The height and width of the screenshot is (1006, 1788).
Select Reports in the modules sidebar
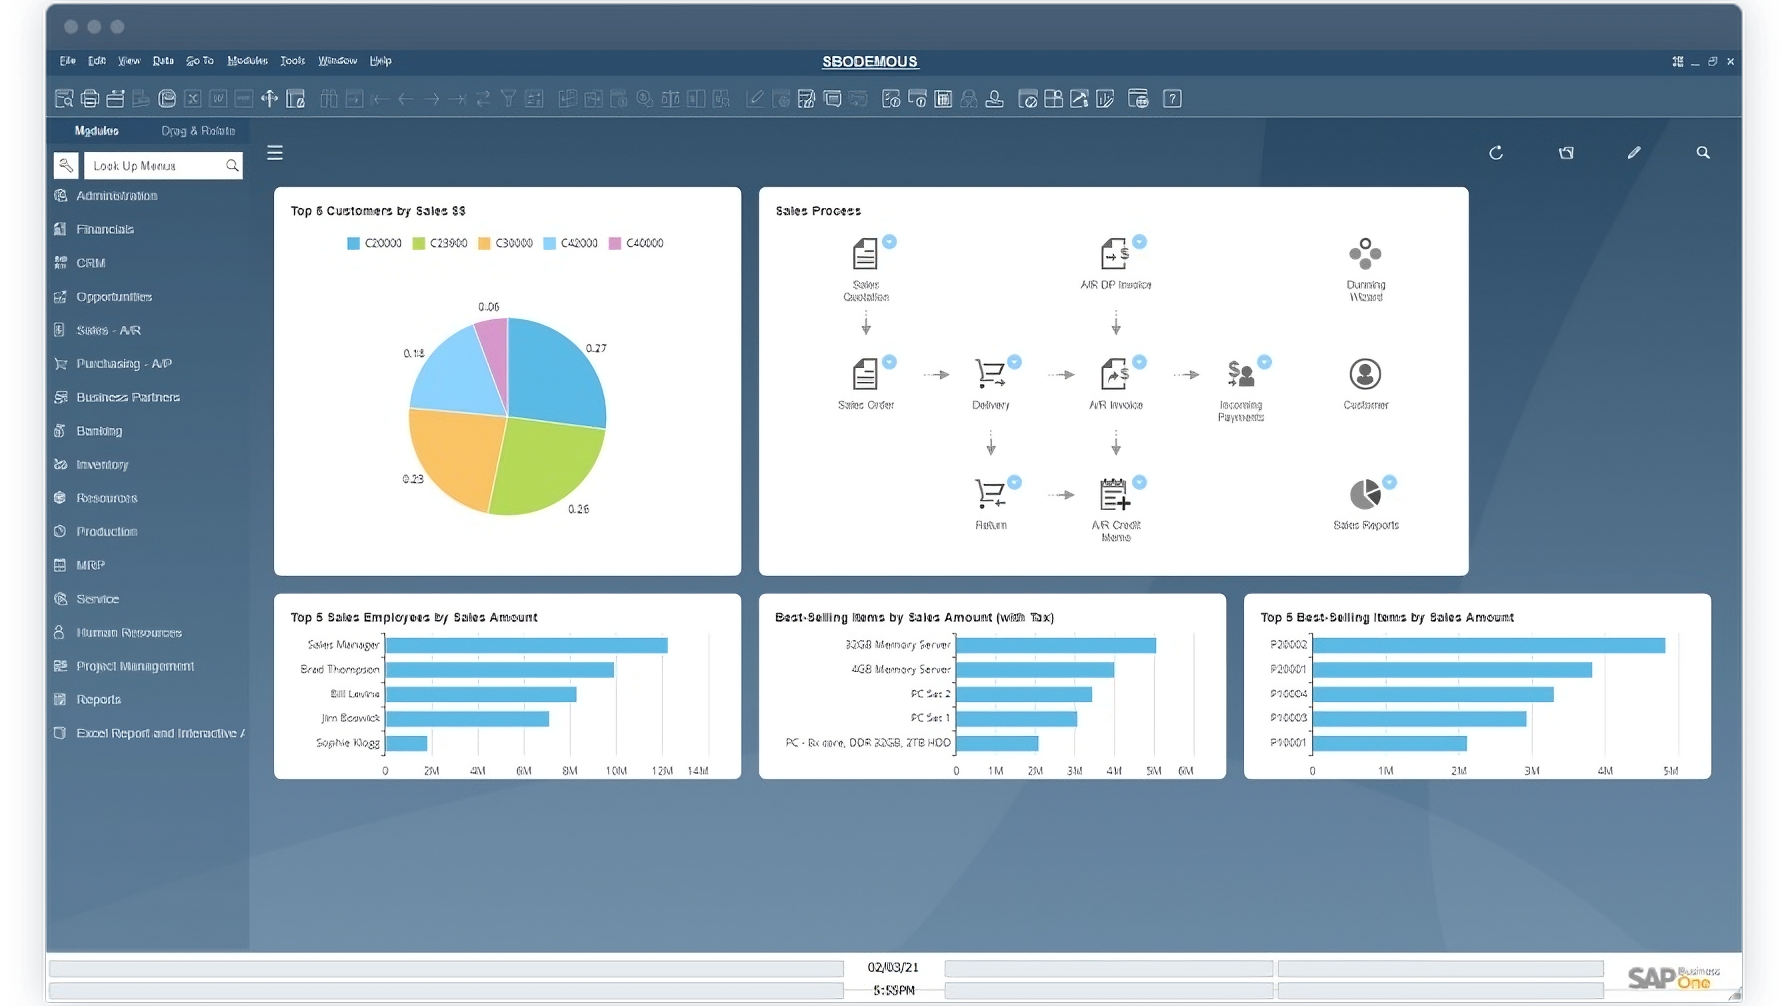[99, 699]
